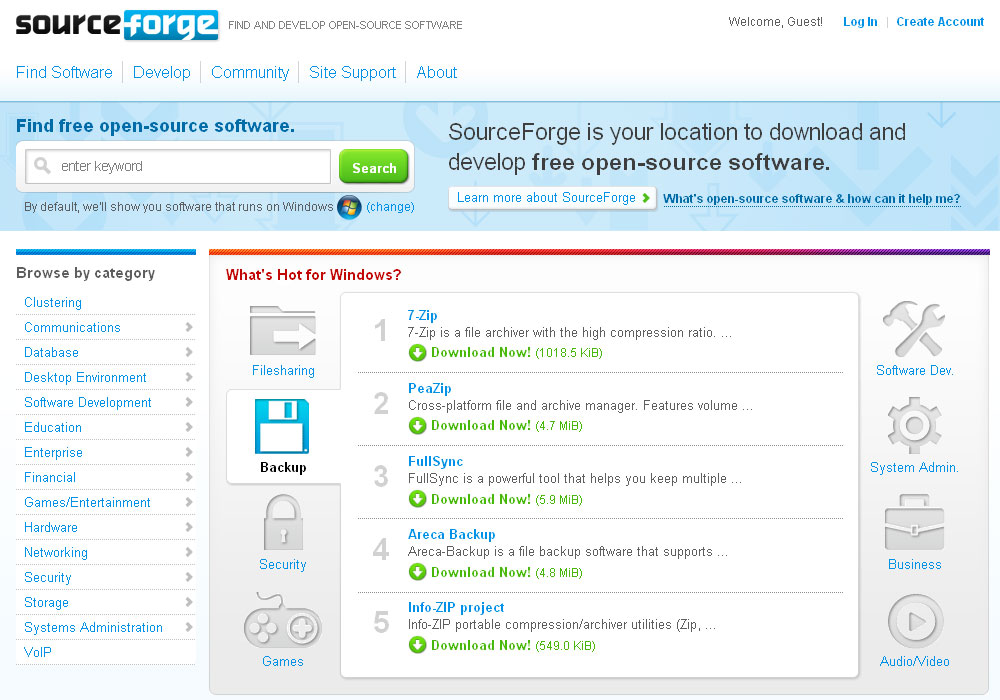Expand the Games/Entertainment category arrow
The width and height of the screenshot is (1000, 700).
[x=189, y=503]
